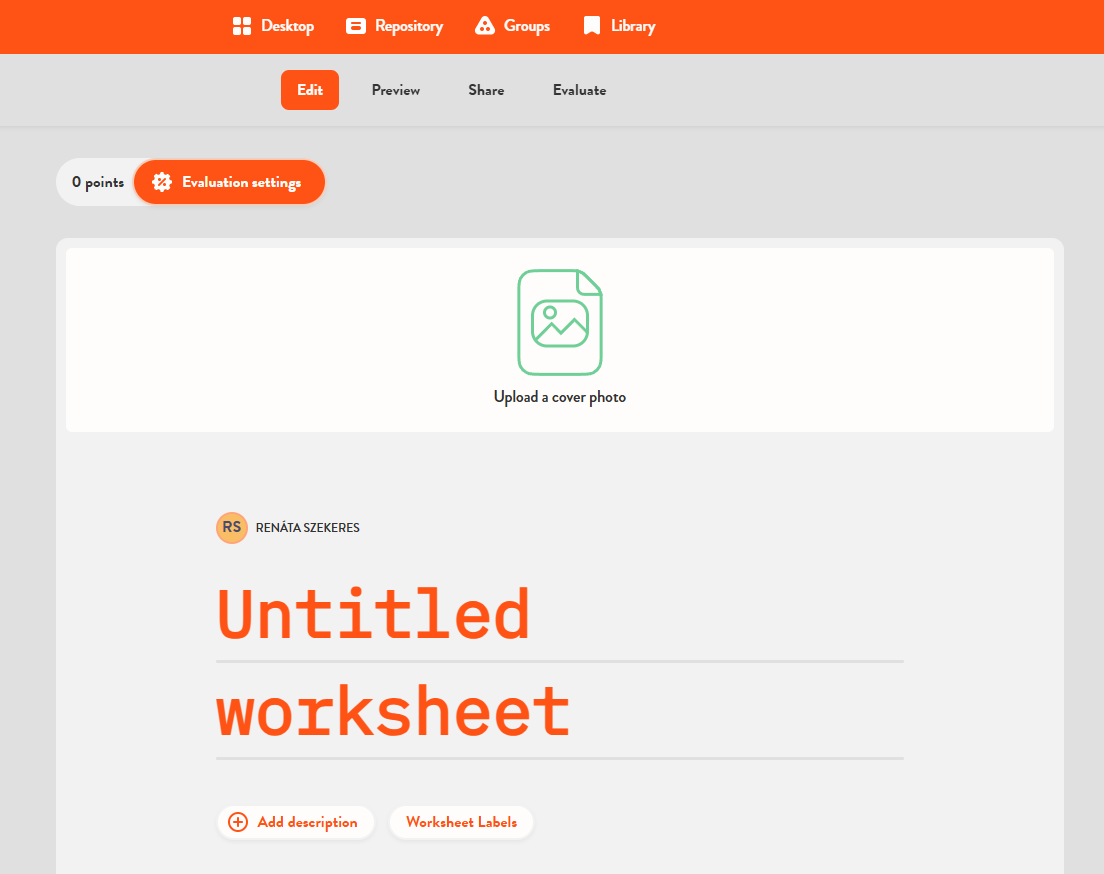1104x874 pixels.
Task: Click the Desktop grid icon
Action: [241, 26]
